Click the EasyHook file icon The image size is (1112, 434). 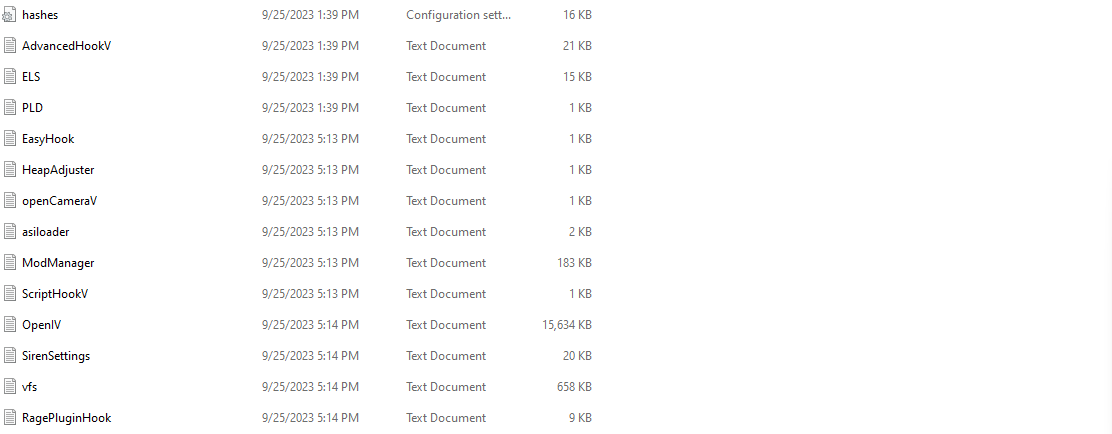pos(9,139)
